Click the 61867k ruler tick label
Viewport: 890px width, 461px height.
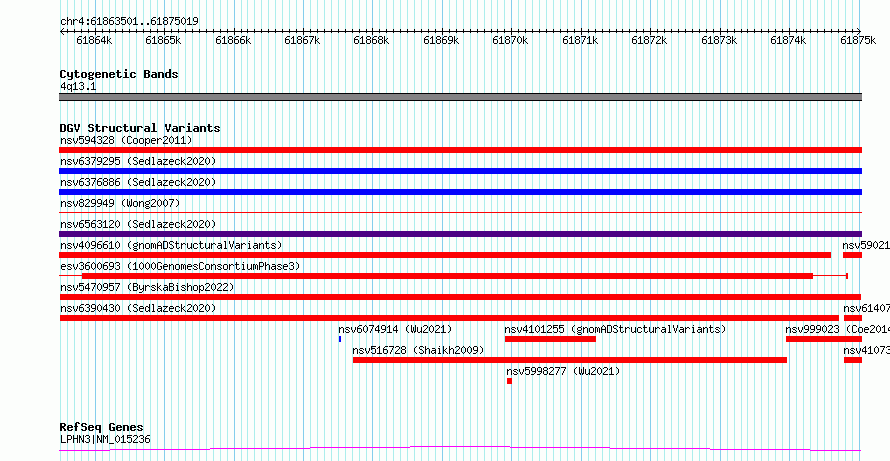(303, 40)
